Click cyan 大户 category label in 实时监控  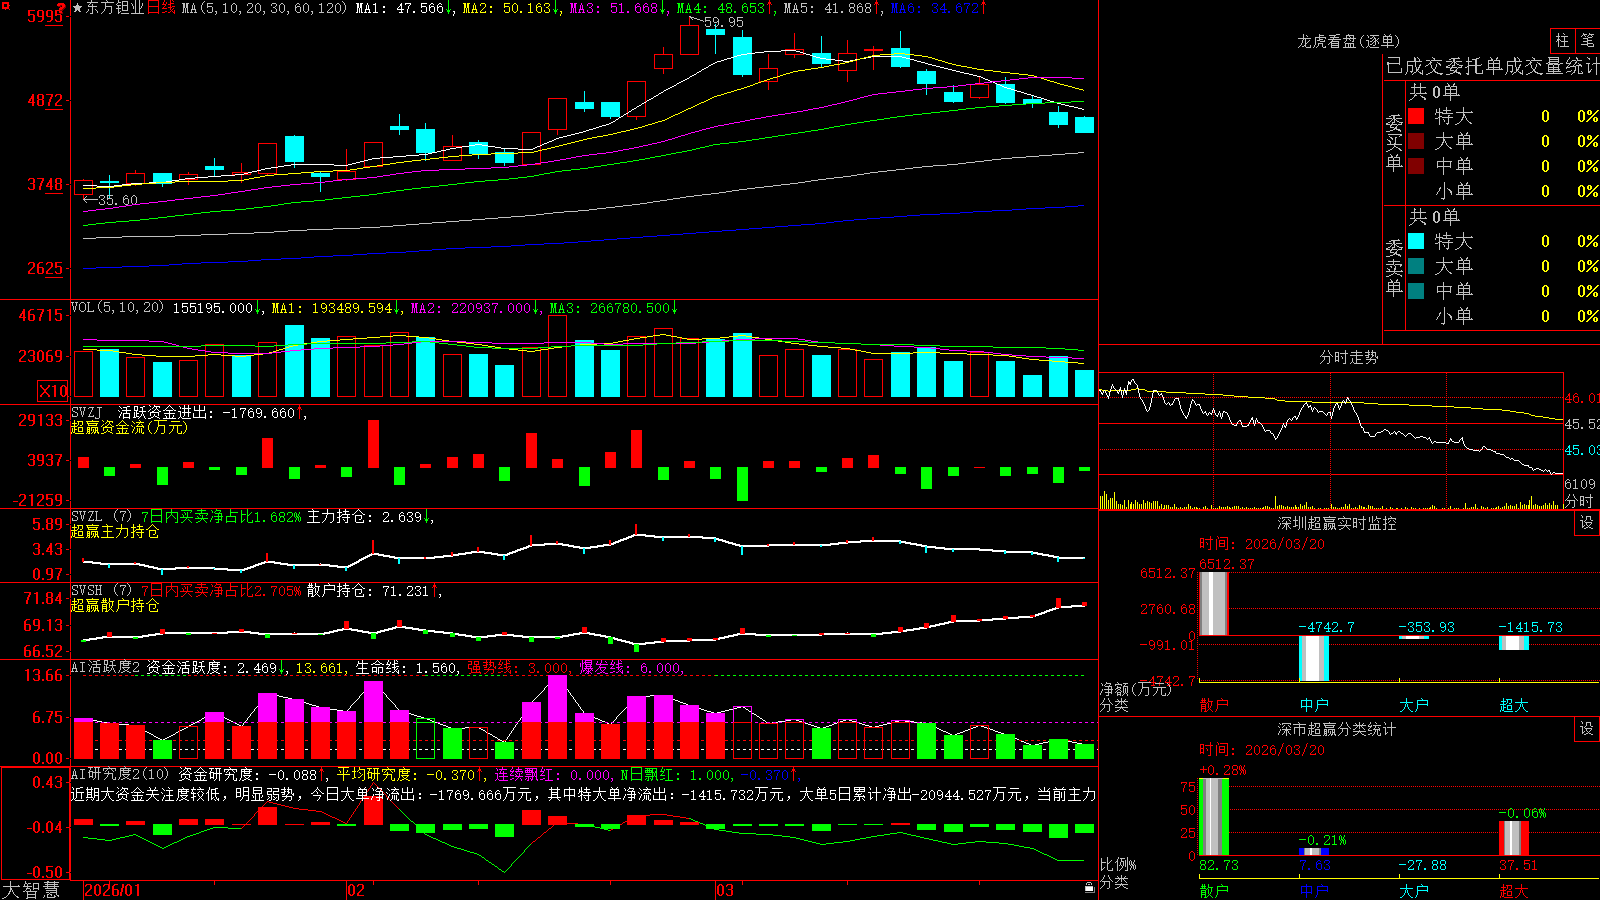coord(1414,705)
